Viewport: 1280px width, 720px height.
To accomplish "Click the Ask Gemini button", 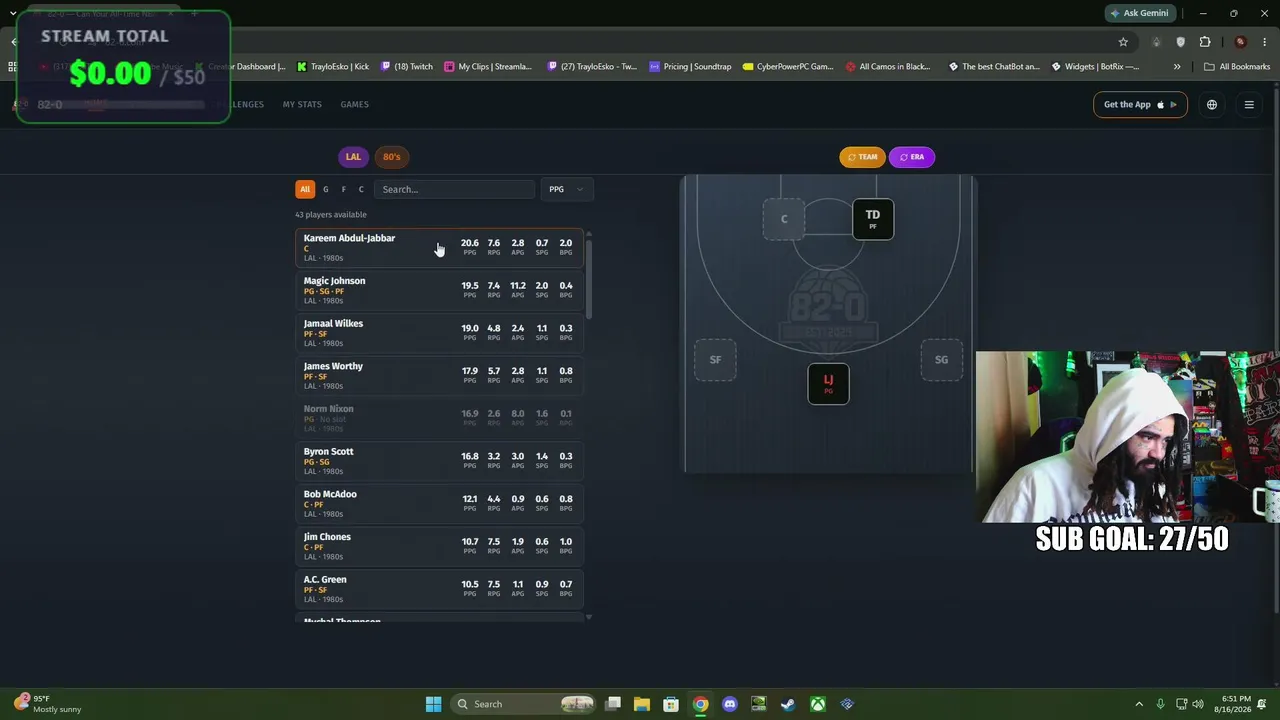I will pyautogui.click(x=1138, y=13).
